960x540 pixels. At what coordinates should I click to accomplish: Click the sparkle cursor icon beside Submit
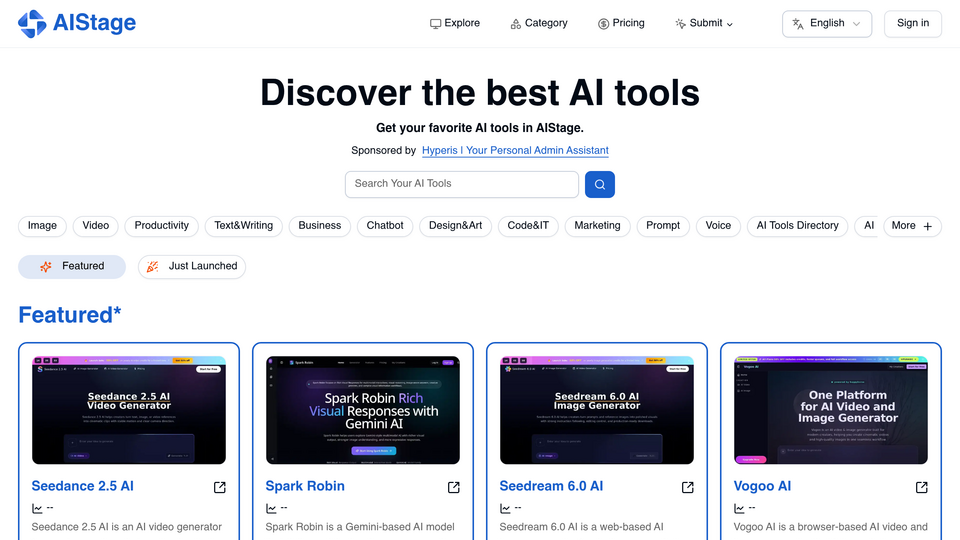pos(680,24)
